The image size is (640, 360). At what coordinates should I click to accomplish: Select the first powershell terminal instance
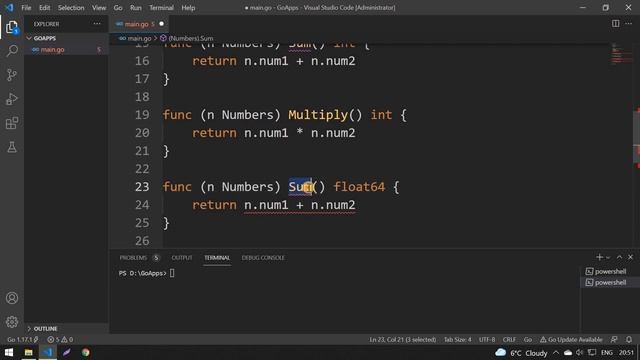(x=606, y=271)
